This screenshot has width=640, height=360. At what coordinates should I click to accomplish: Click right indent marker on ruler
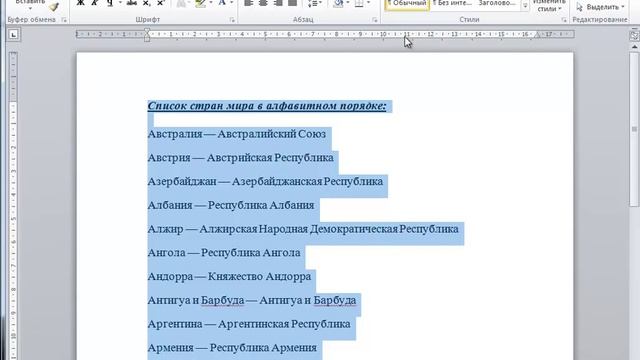(x=538, y=36)
